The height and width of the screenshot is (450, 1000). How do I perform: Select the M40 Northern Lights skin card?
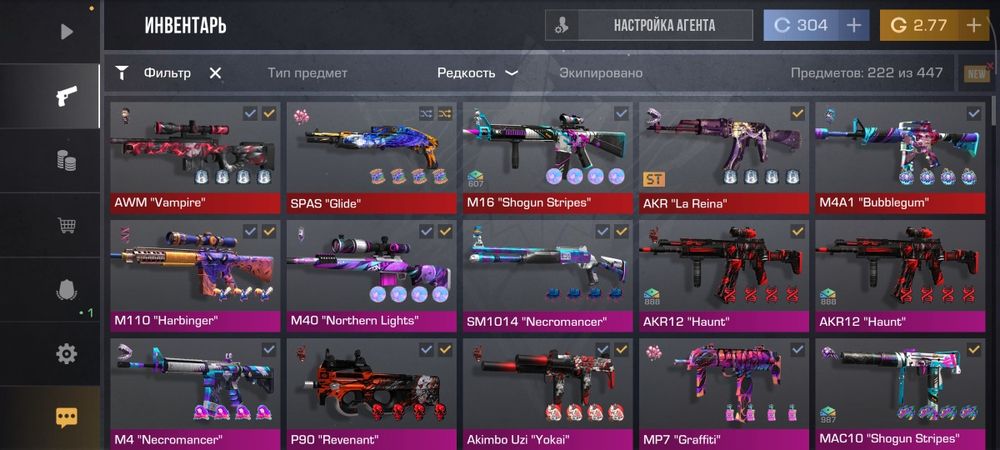tap(371, 276)
